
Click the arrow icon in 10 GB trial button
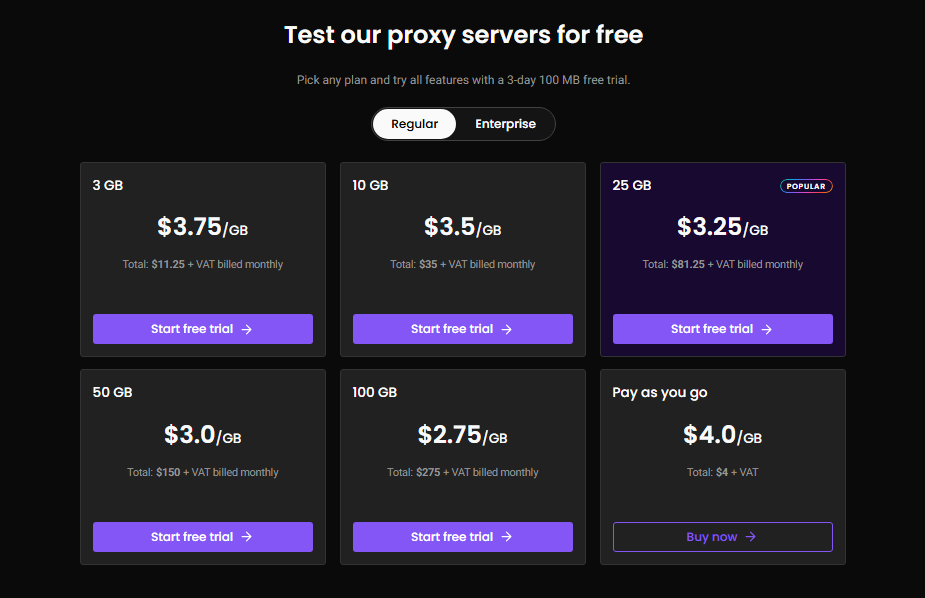coord(507,329)
